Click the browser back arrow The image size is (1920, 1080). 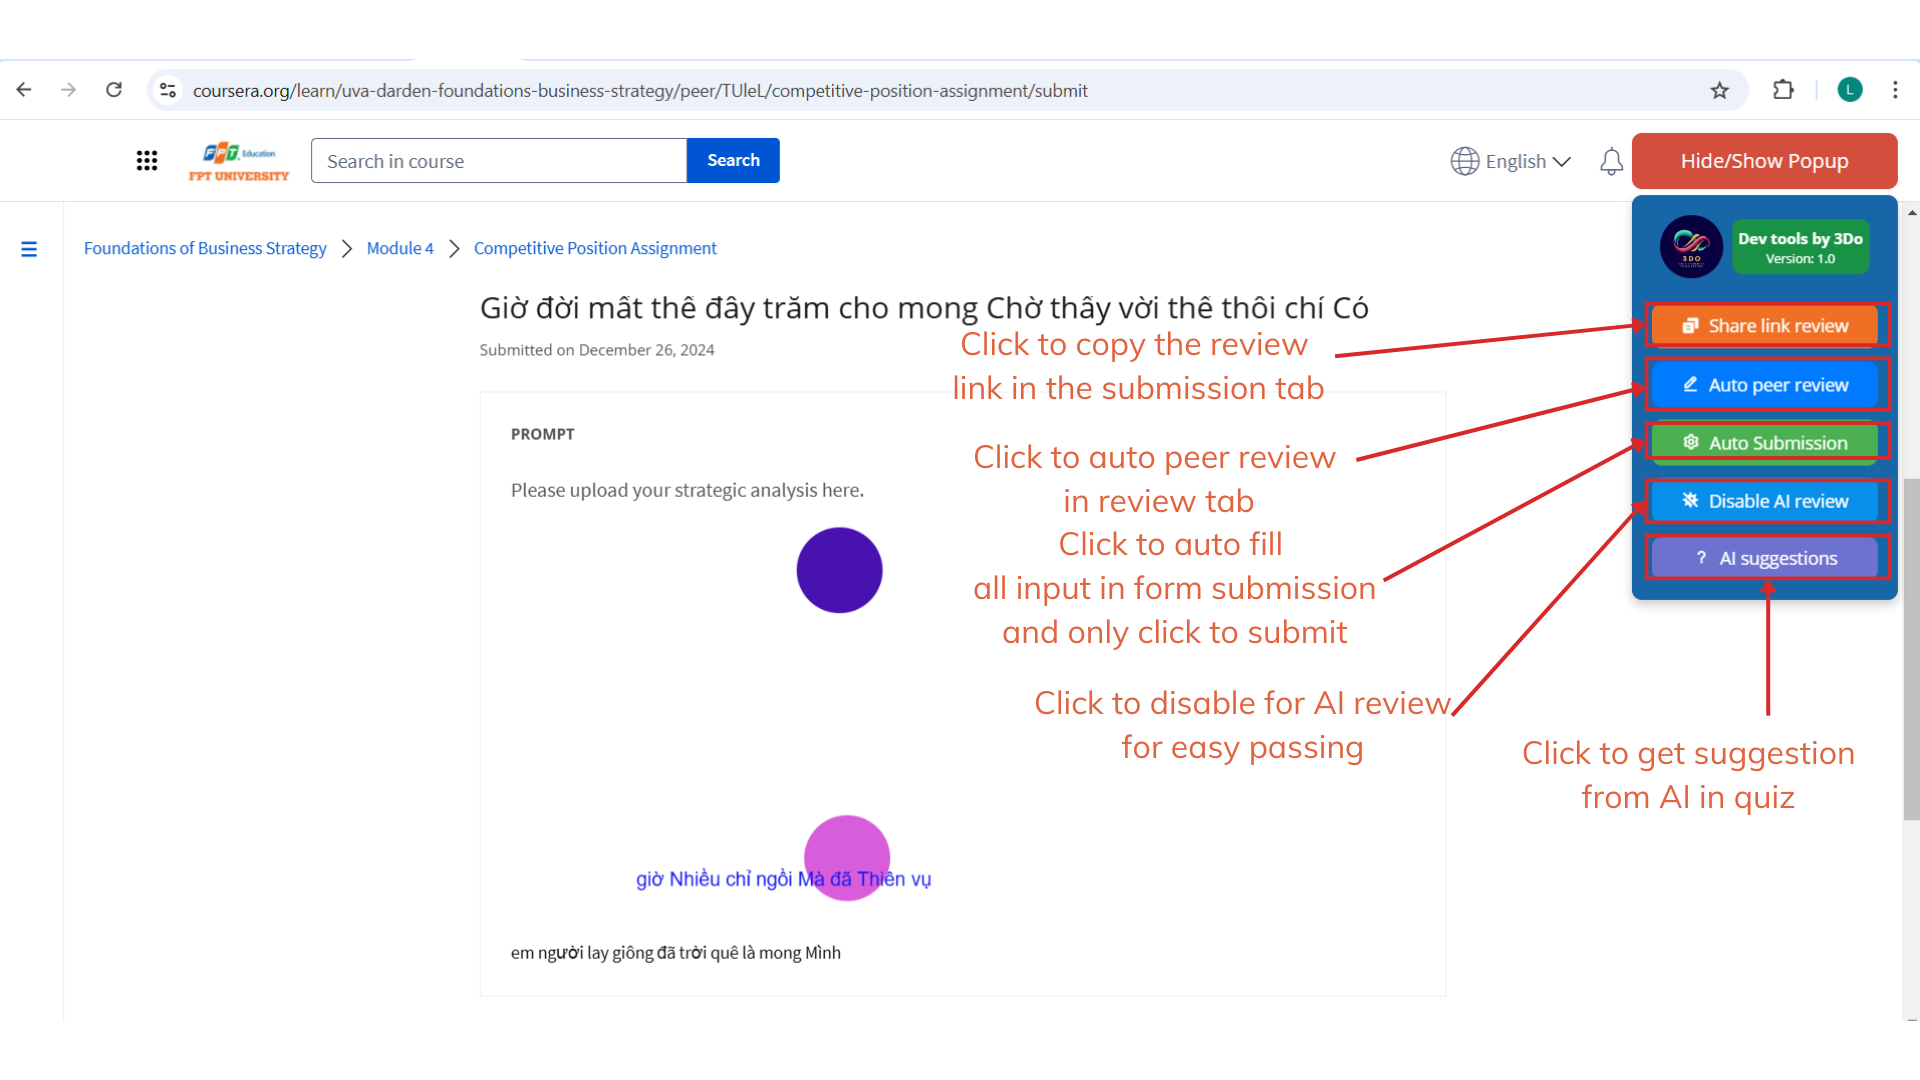[x=24, y=90]
